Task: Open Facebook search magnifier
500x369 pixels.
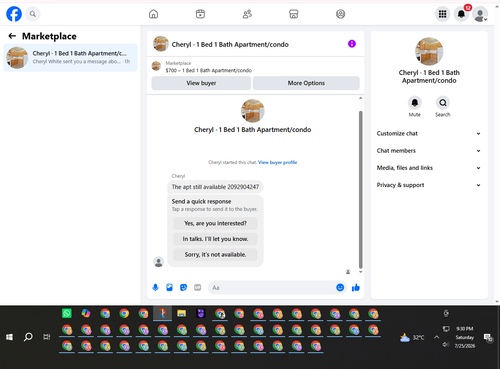Action: tap(33, 14)
